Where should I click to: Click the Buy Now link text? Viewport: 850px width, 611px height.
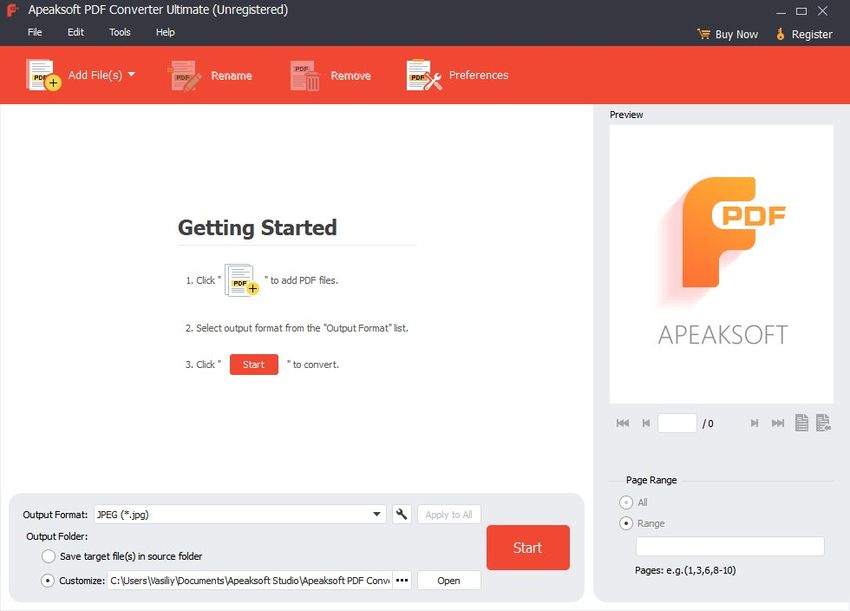[736, 34]
